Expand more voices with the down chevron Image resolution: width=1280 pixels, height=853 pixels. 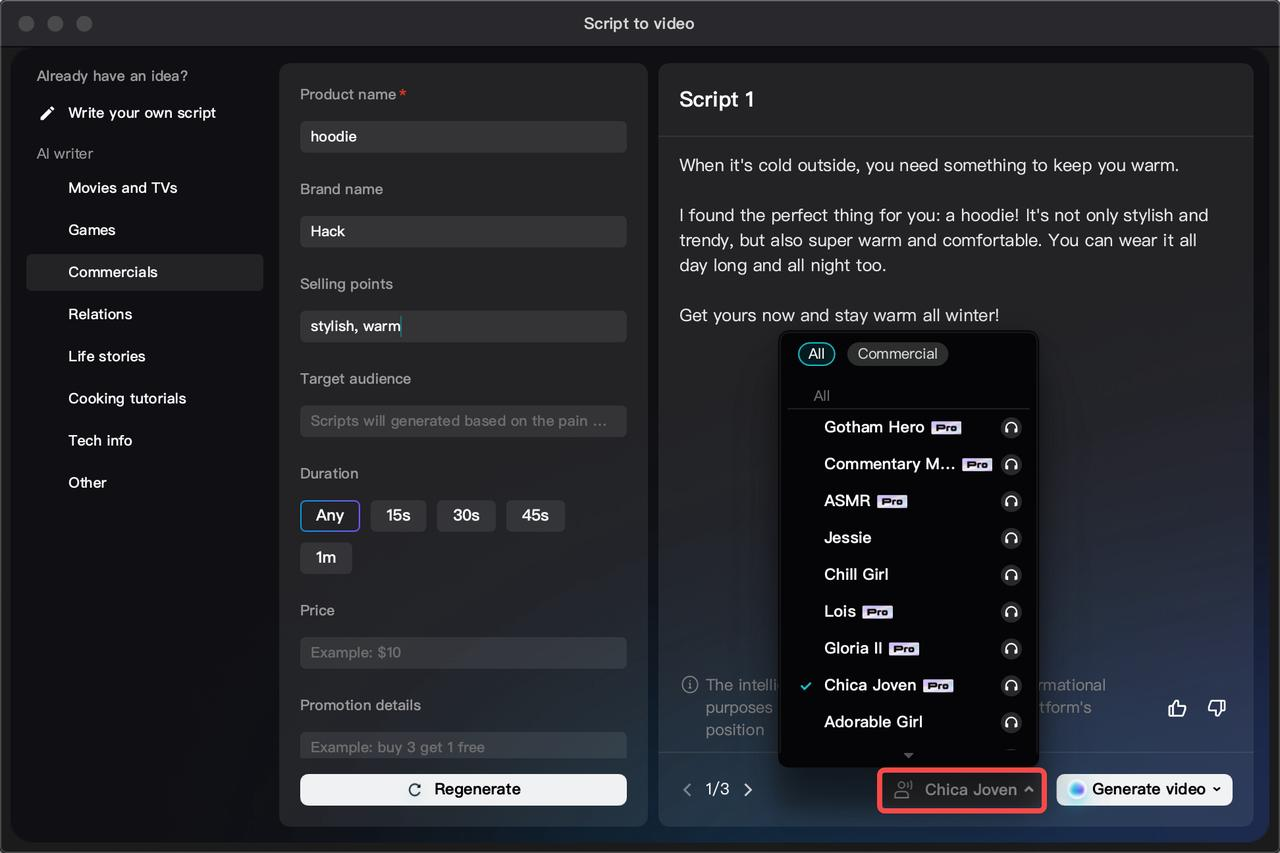pyautogui.click(x=908, y=756)
